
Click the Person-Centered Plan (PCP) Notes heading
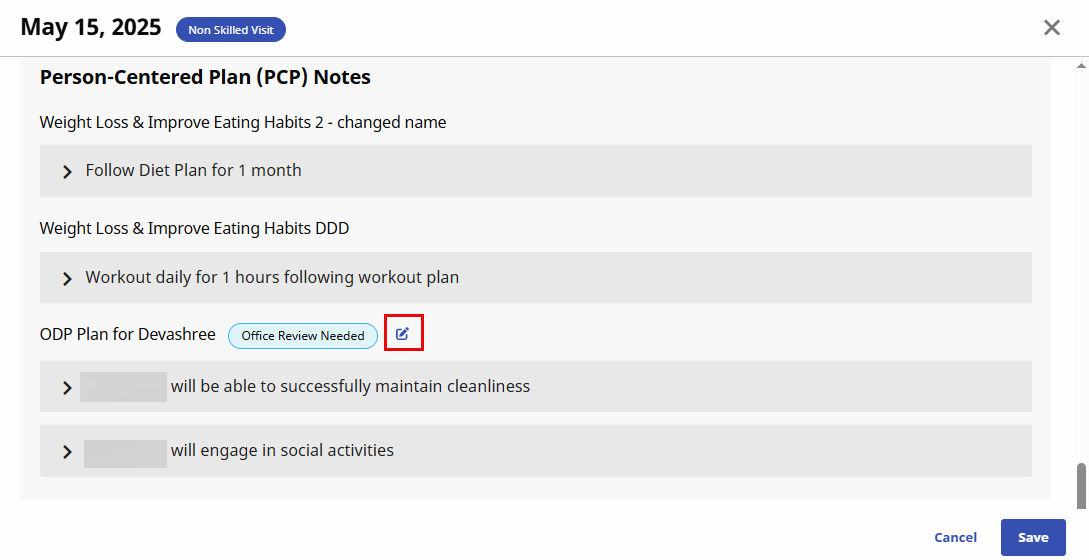205,77
